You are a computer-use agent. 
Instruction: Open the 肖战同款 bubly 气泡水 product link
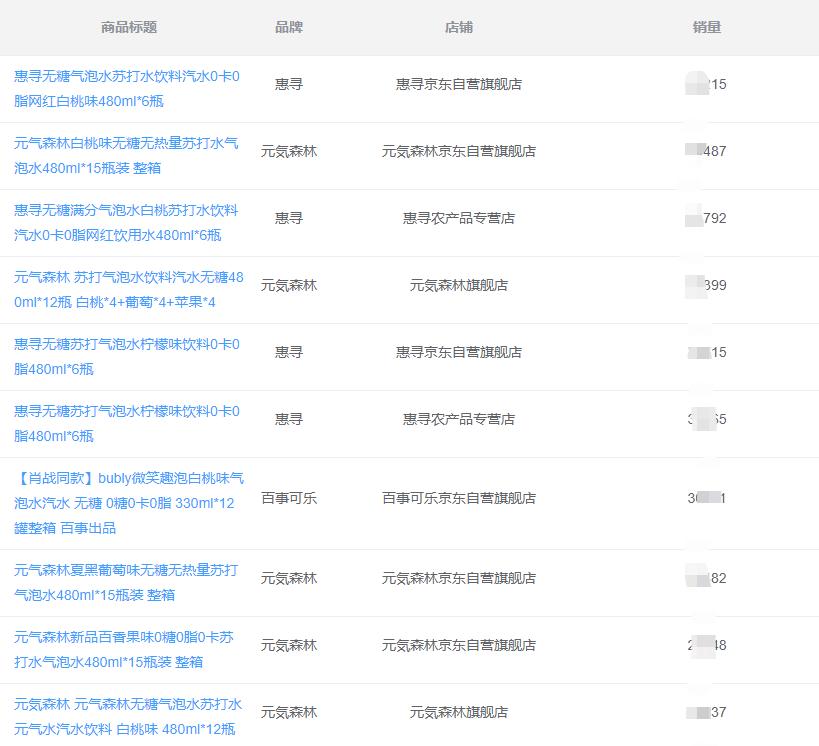coord(128,498)
